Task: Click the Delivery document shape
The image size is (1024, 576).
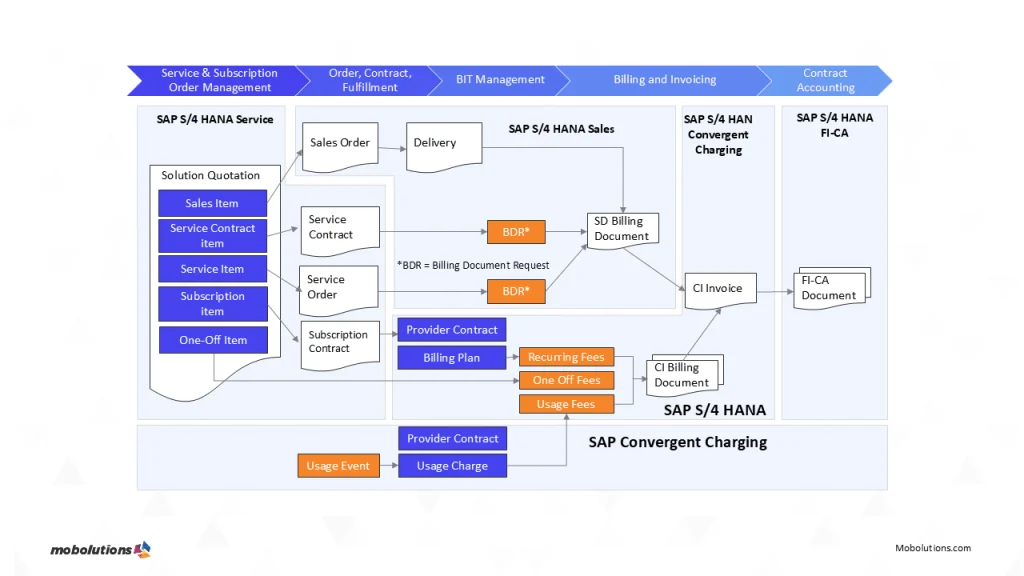Action: [444, 147]
